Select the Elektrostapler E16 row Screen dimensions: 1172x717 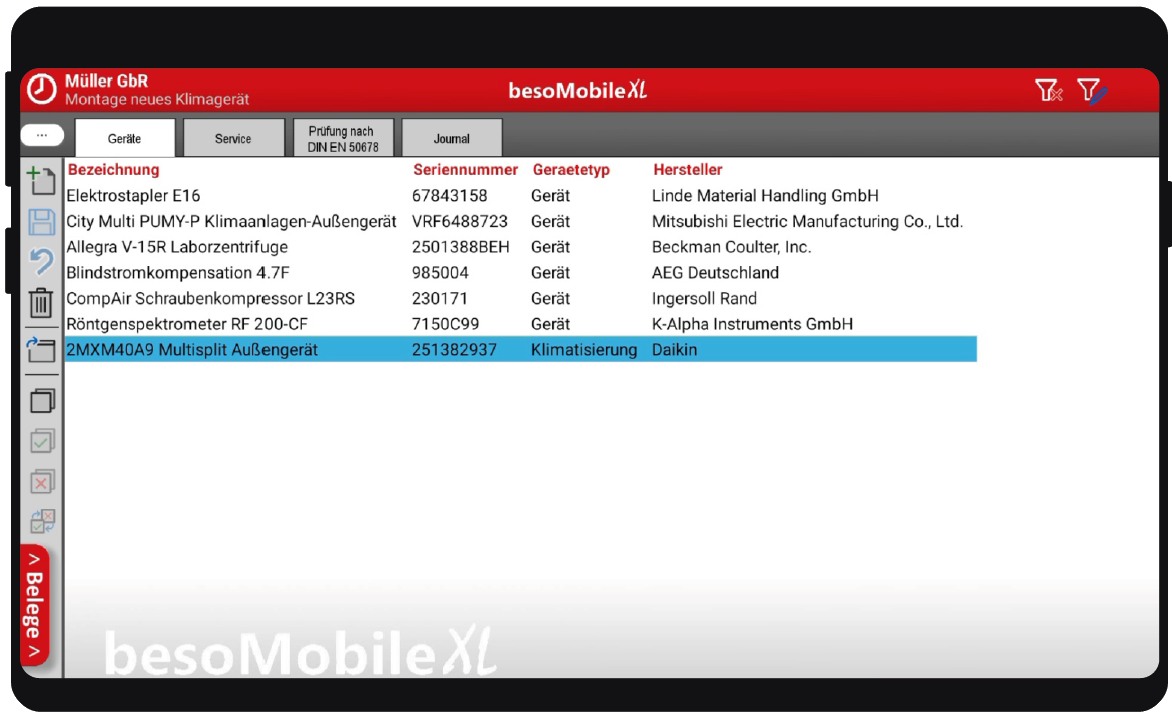[520, 196]
